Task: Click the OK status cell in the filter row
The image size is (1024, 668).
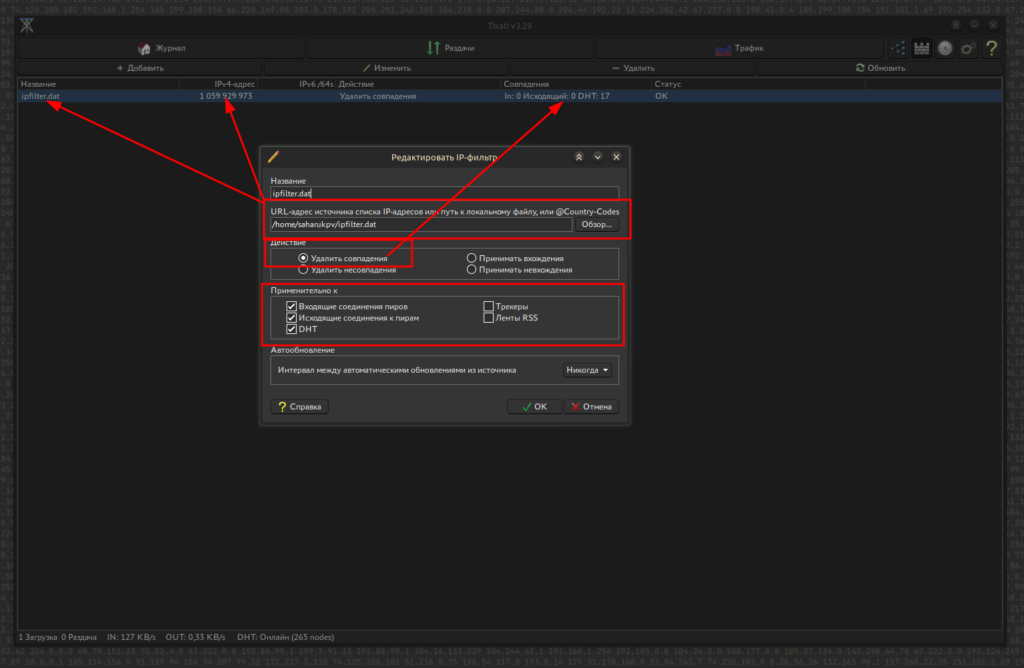Action: 662,96
